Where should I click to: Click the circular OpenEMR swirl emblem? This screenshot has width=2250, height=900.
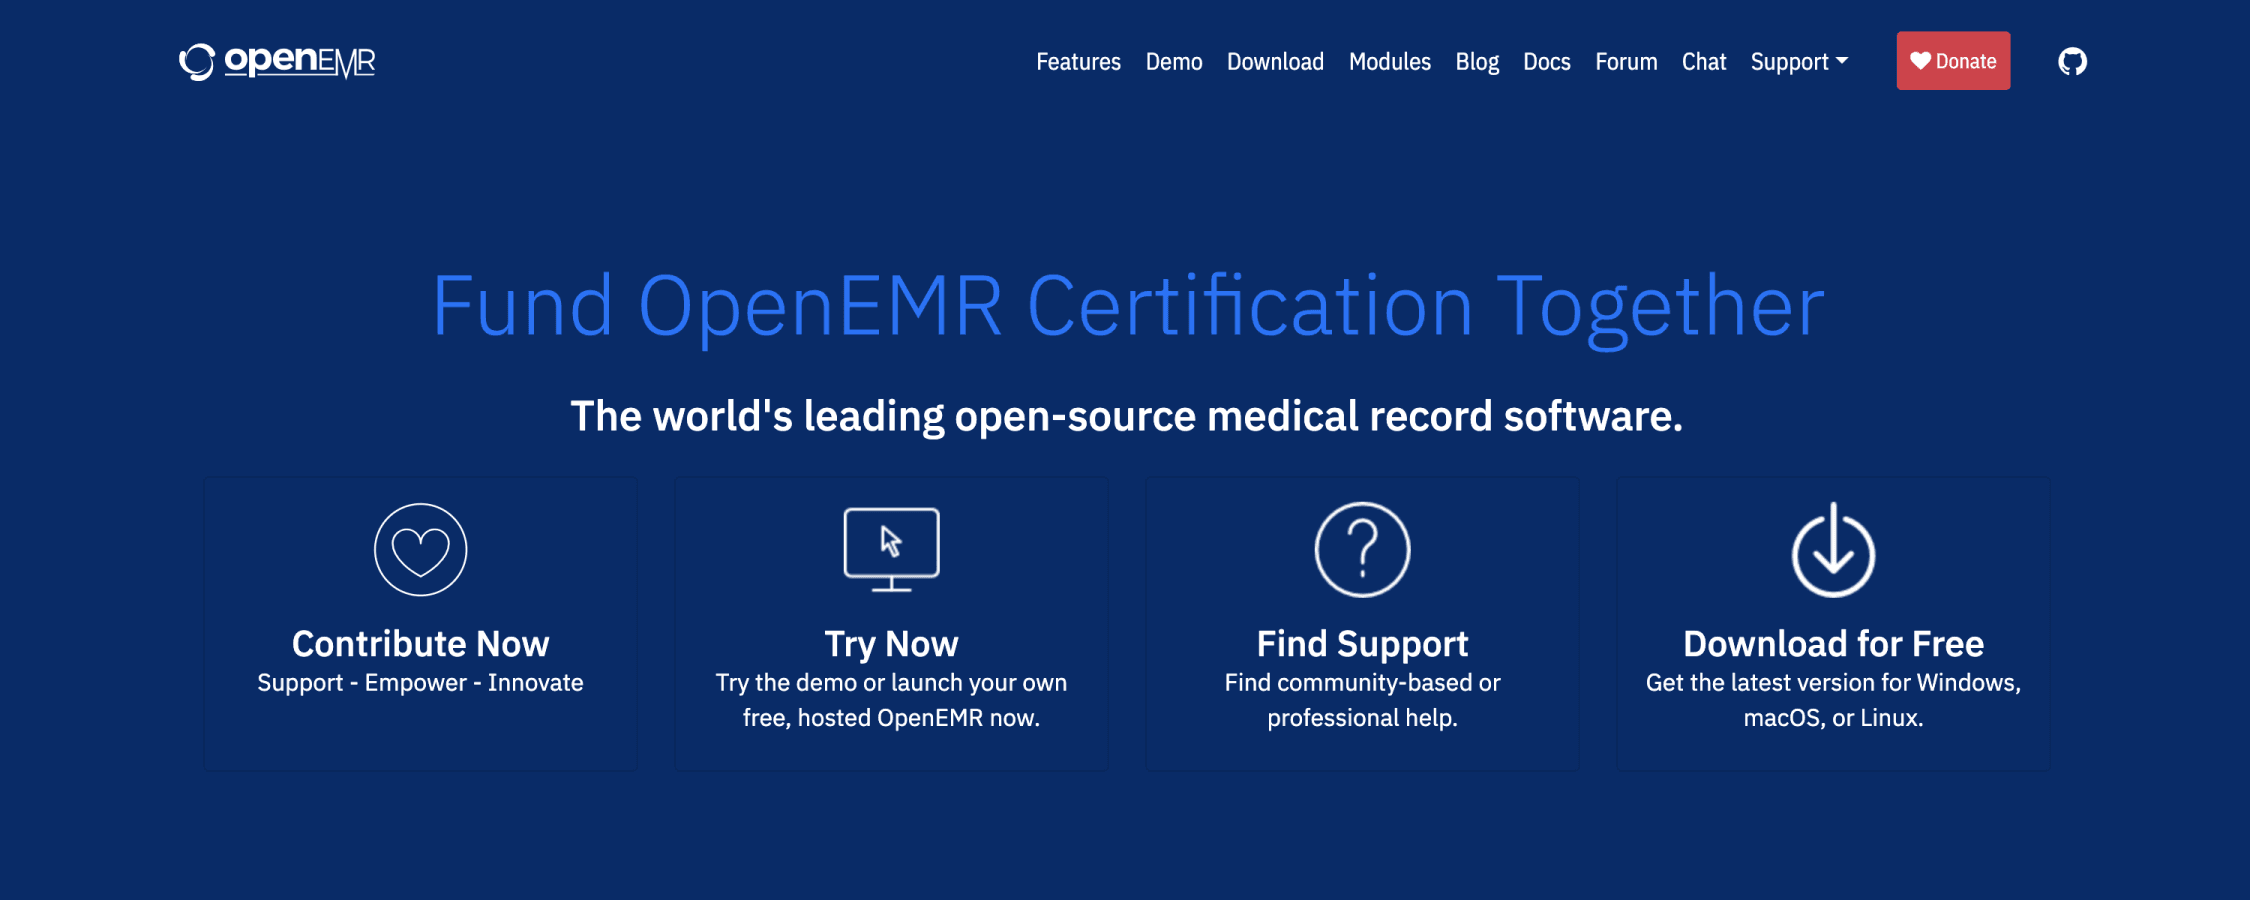pos(196,61)
